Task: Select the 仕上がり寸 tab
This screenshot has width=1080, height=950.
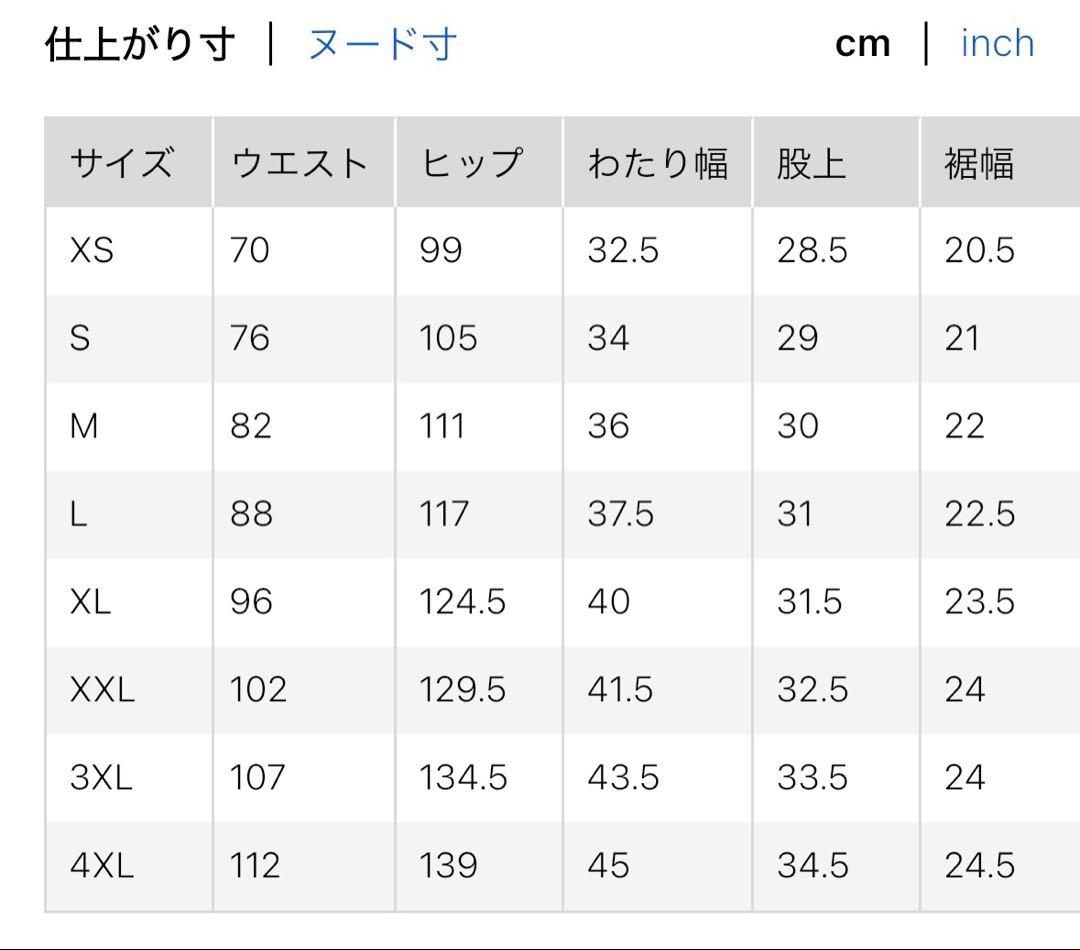Action: [x=140, y=45]
